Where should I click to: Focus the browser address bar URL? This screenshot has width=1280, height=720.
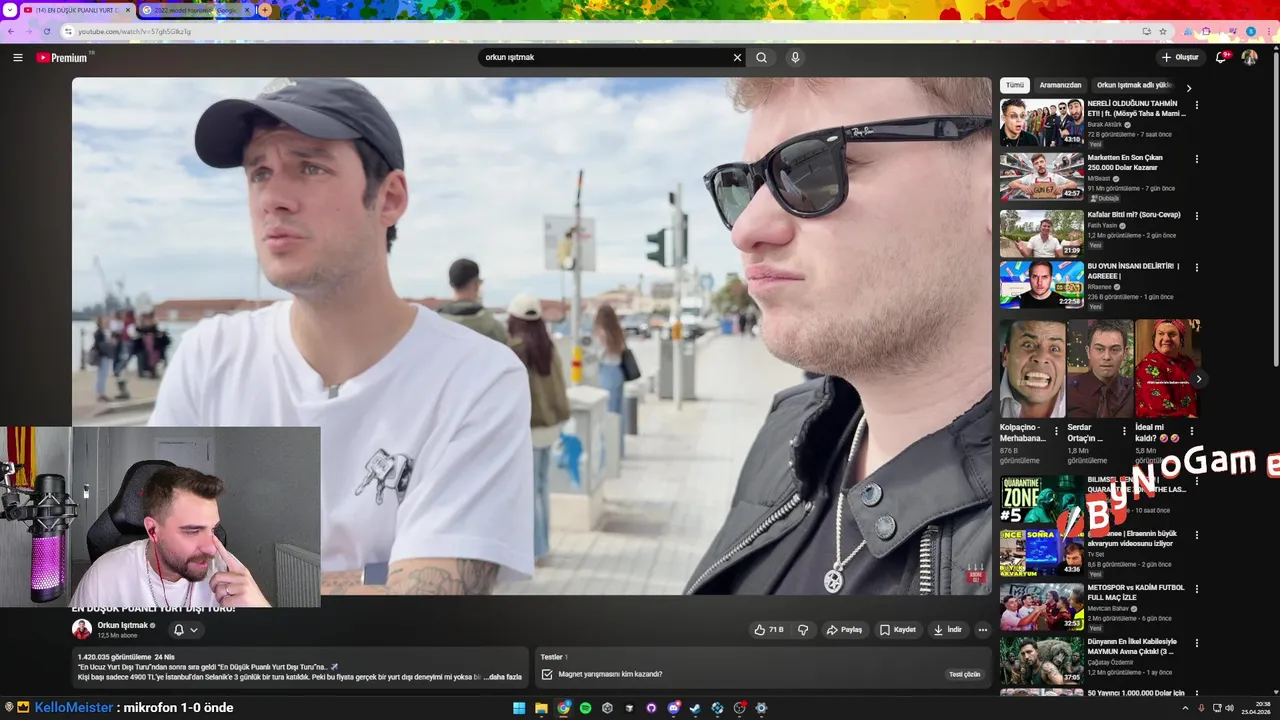[x=600, y=31]
